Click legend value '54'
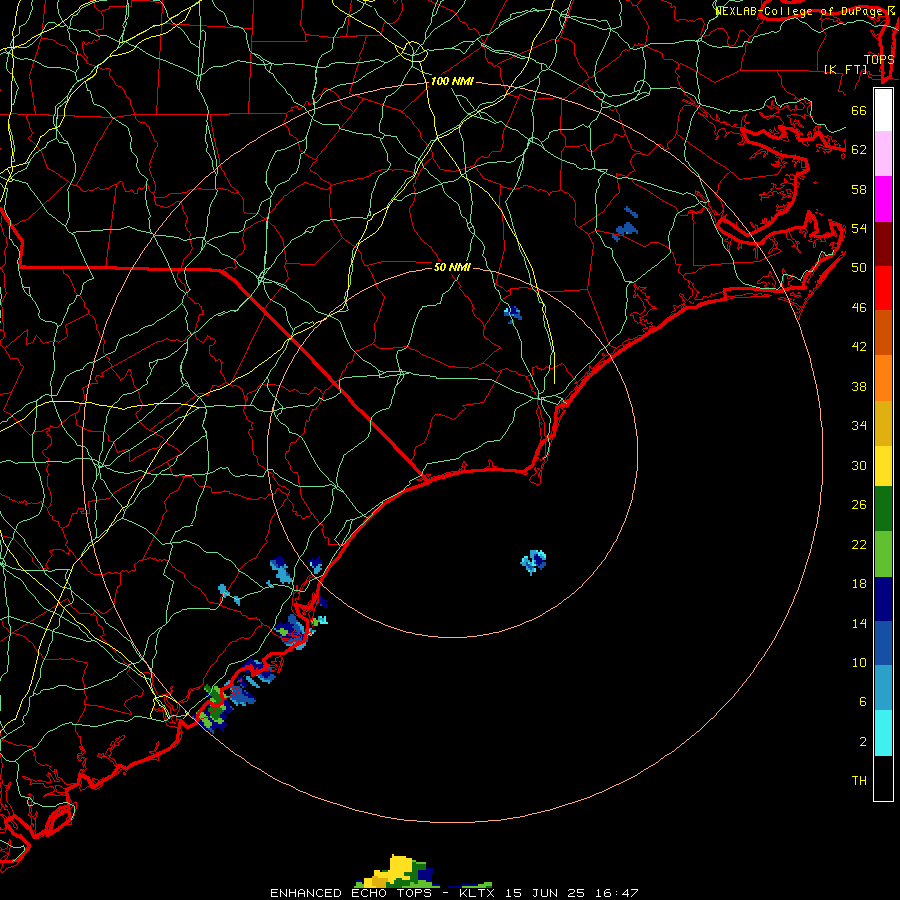The width and height of the screenshot is (900, 900). point(859,228)
